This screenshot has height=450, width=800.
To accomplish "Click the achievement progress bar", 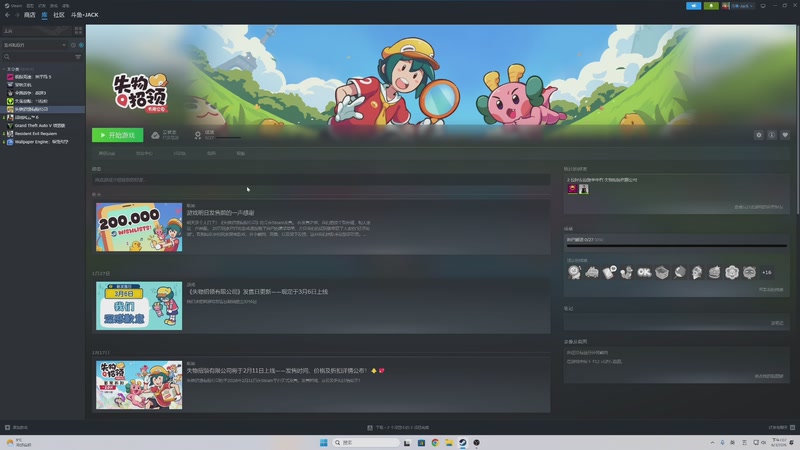I will point(677,245).
